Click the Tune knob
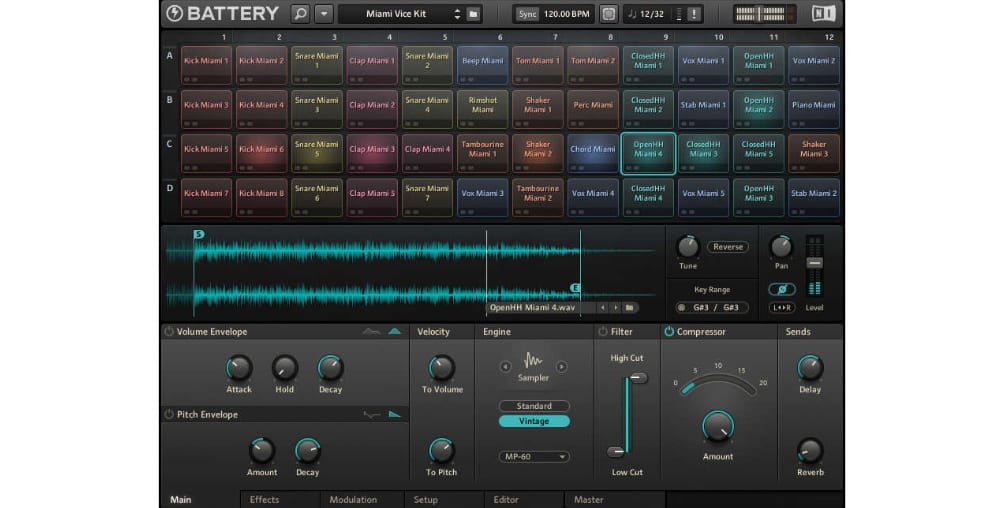 pos(688,246)
